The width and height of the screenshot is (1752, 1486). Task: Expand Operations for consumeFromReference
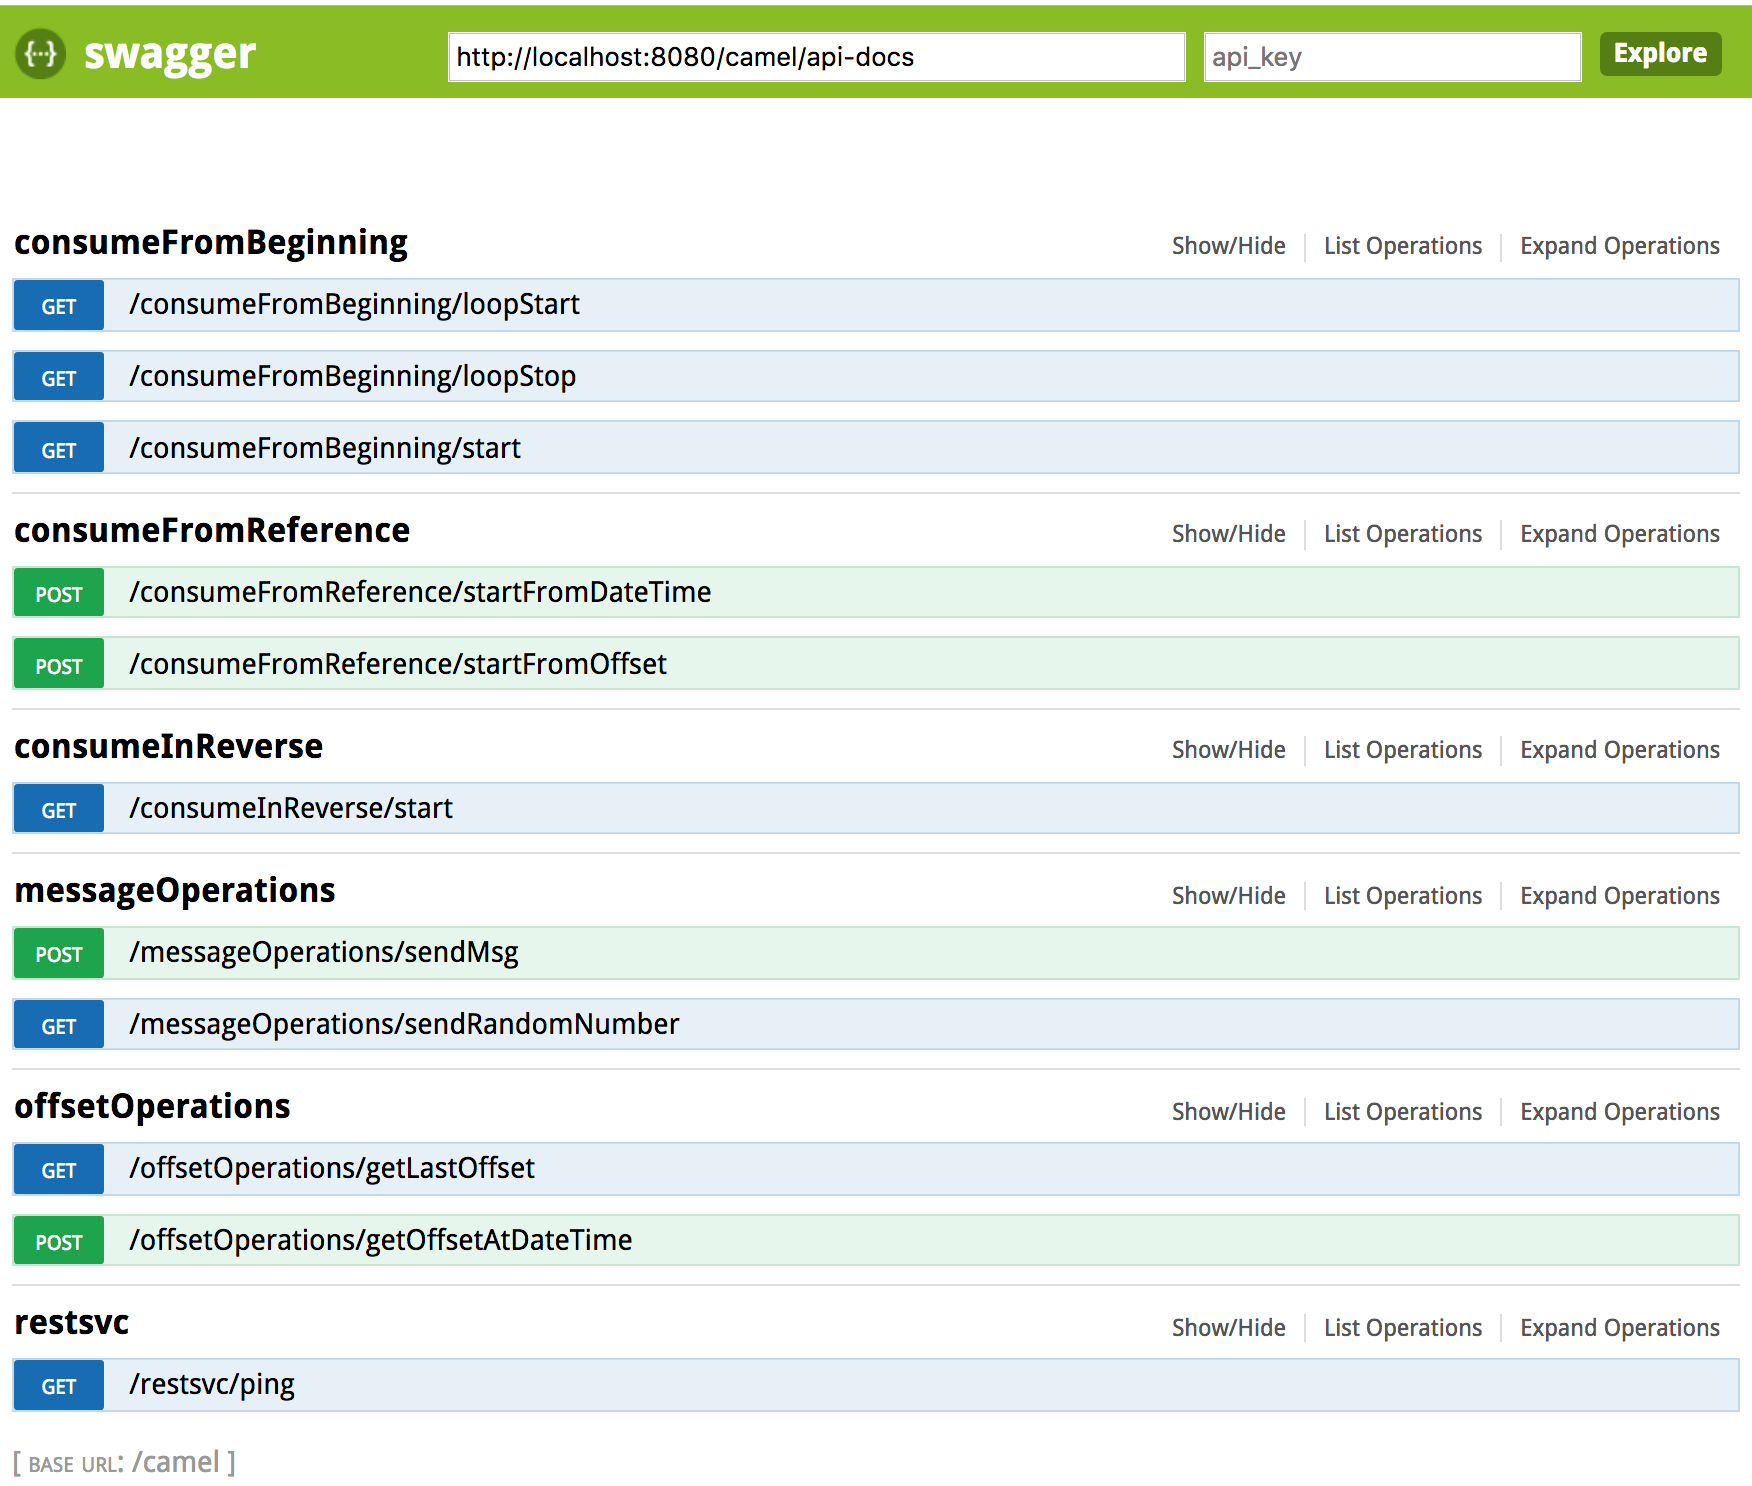[x=1619, y=534]
